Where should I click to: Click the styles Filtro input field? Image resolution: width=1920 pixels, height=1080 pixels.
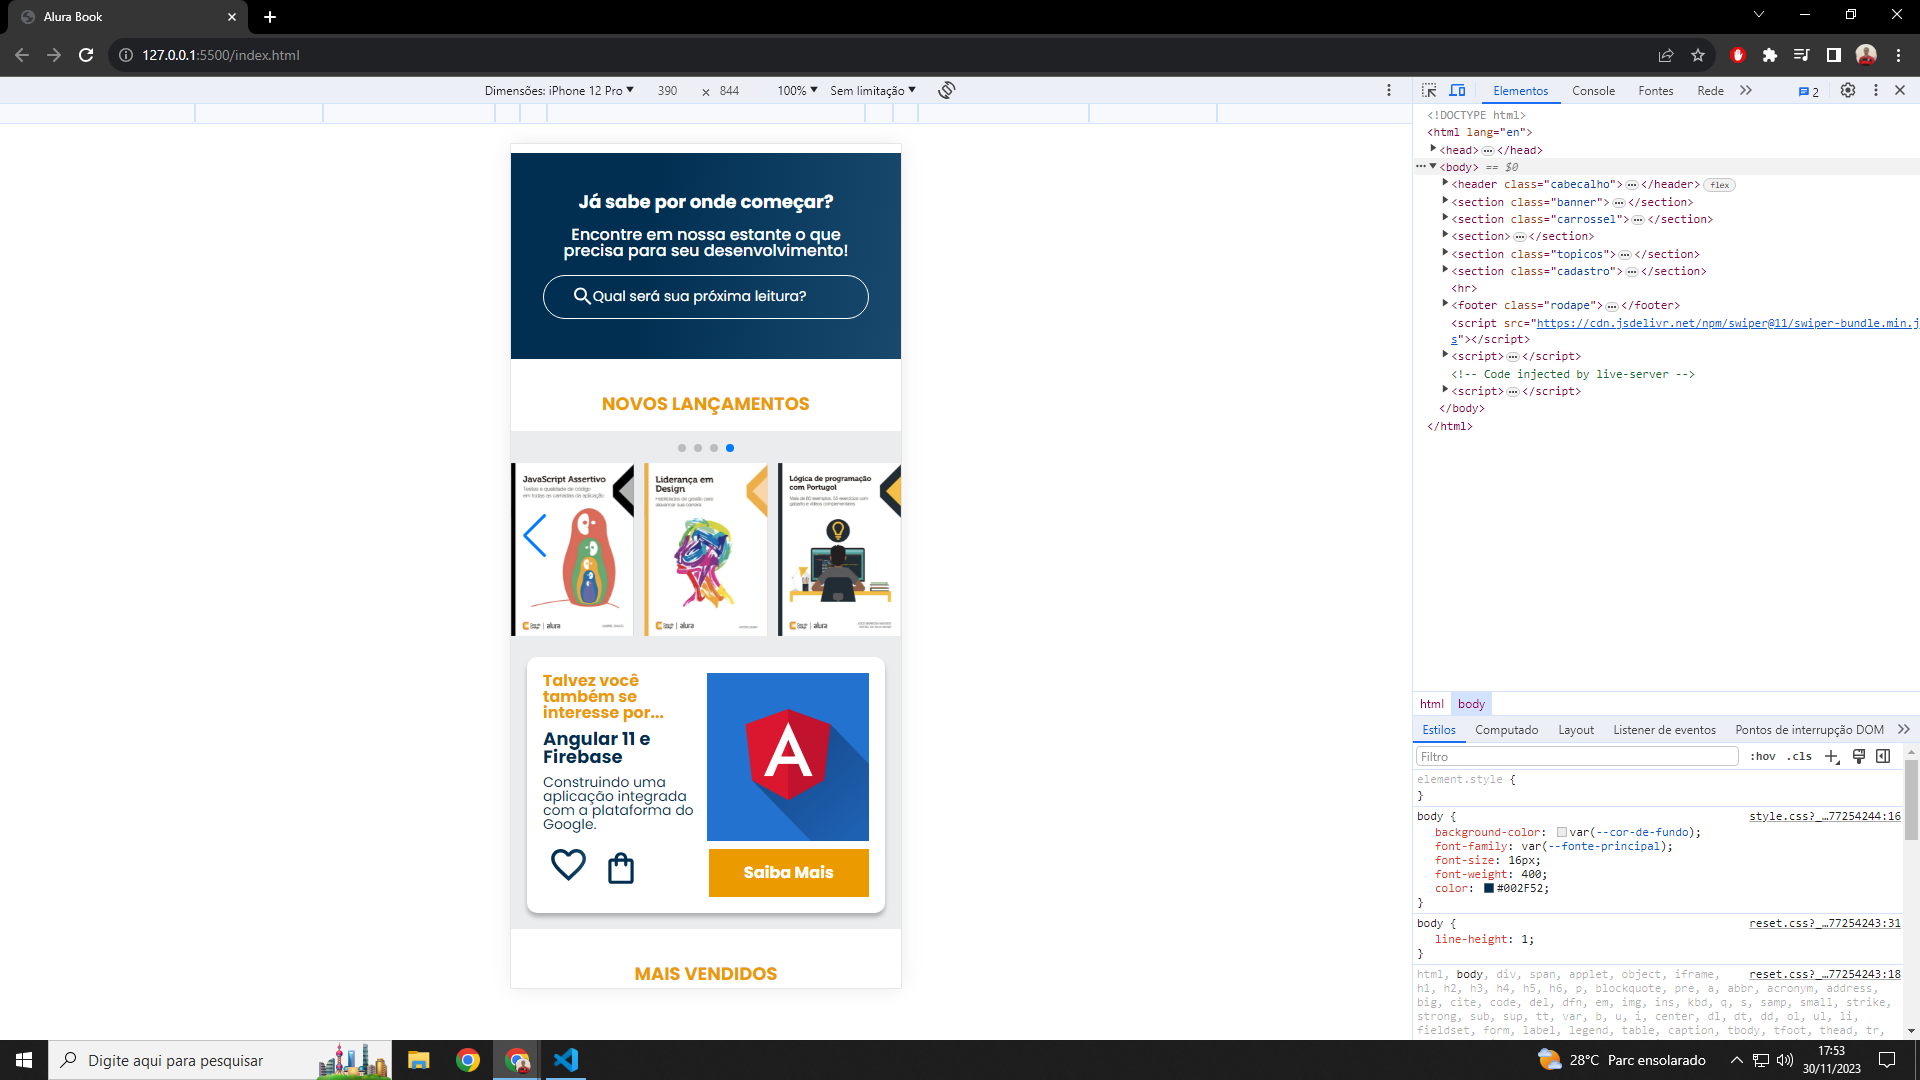[1577, 756]
